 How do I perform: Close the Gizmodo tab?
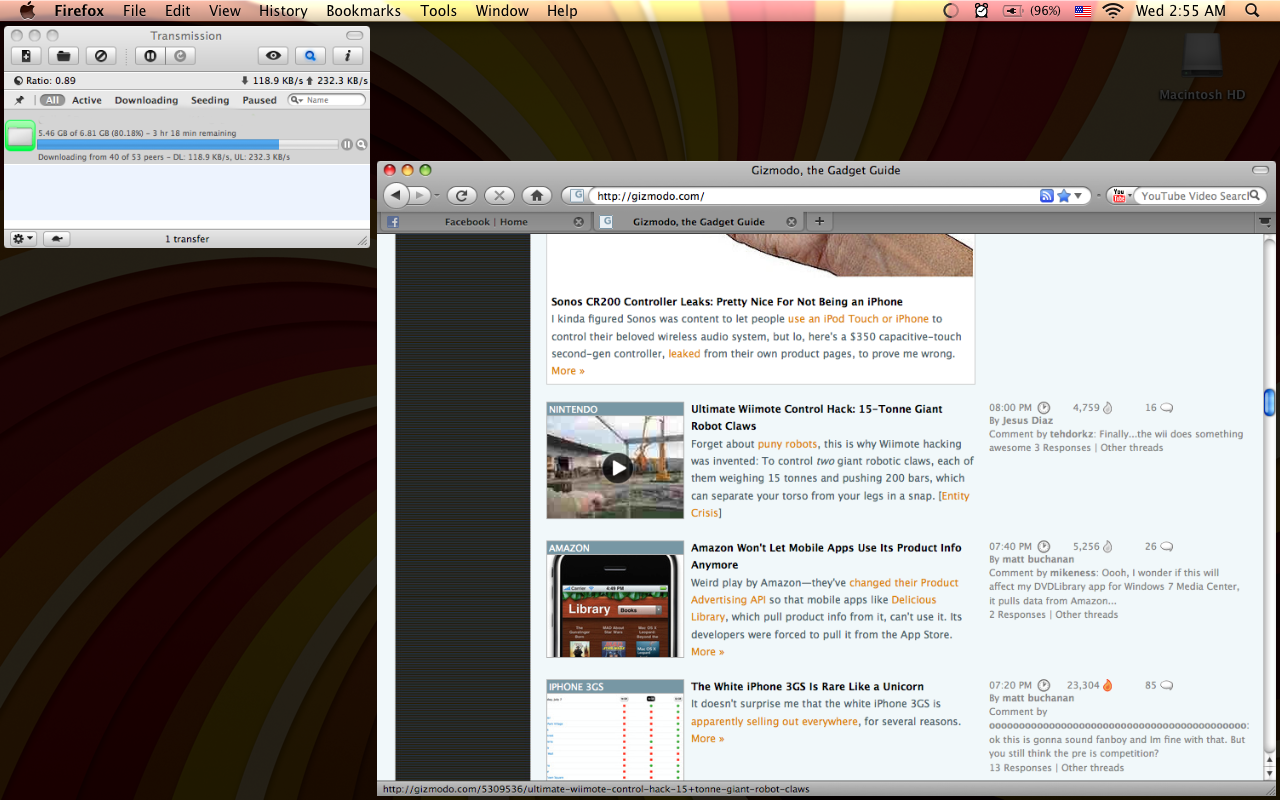coord(791,222)
